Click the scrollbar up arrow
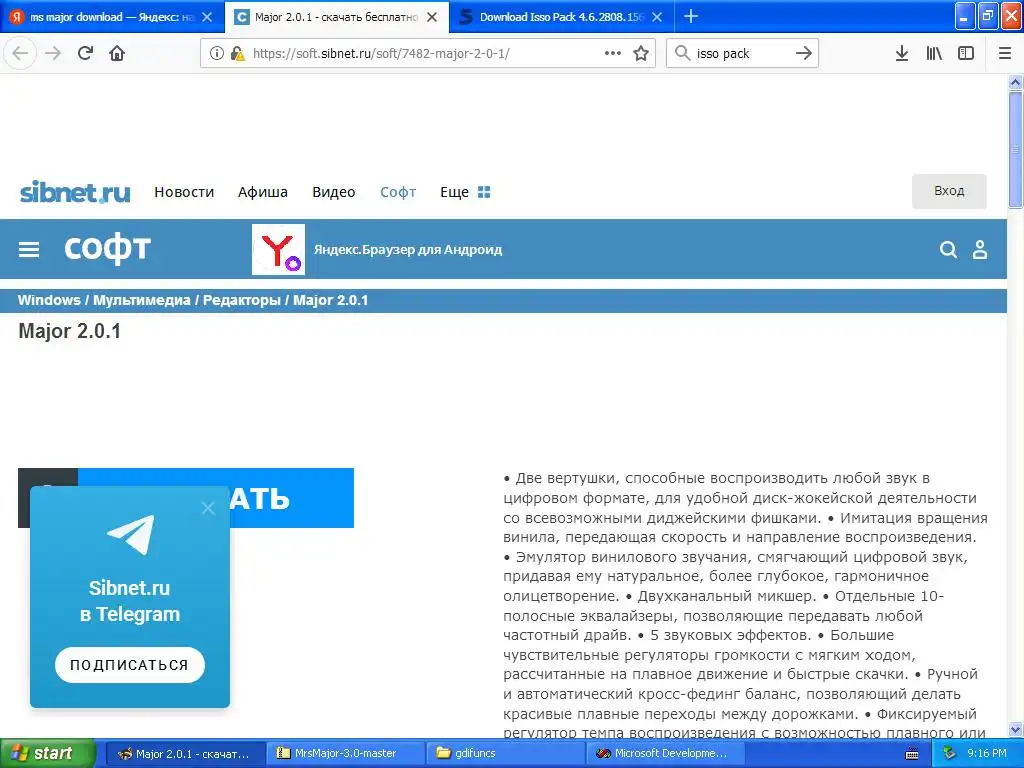The height and width of the screenshot is (768, 1024). pos(1016,82)
